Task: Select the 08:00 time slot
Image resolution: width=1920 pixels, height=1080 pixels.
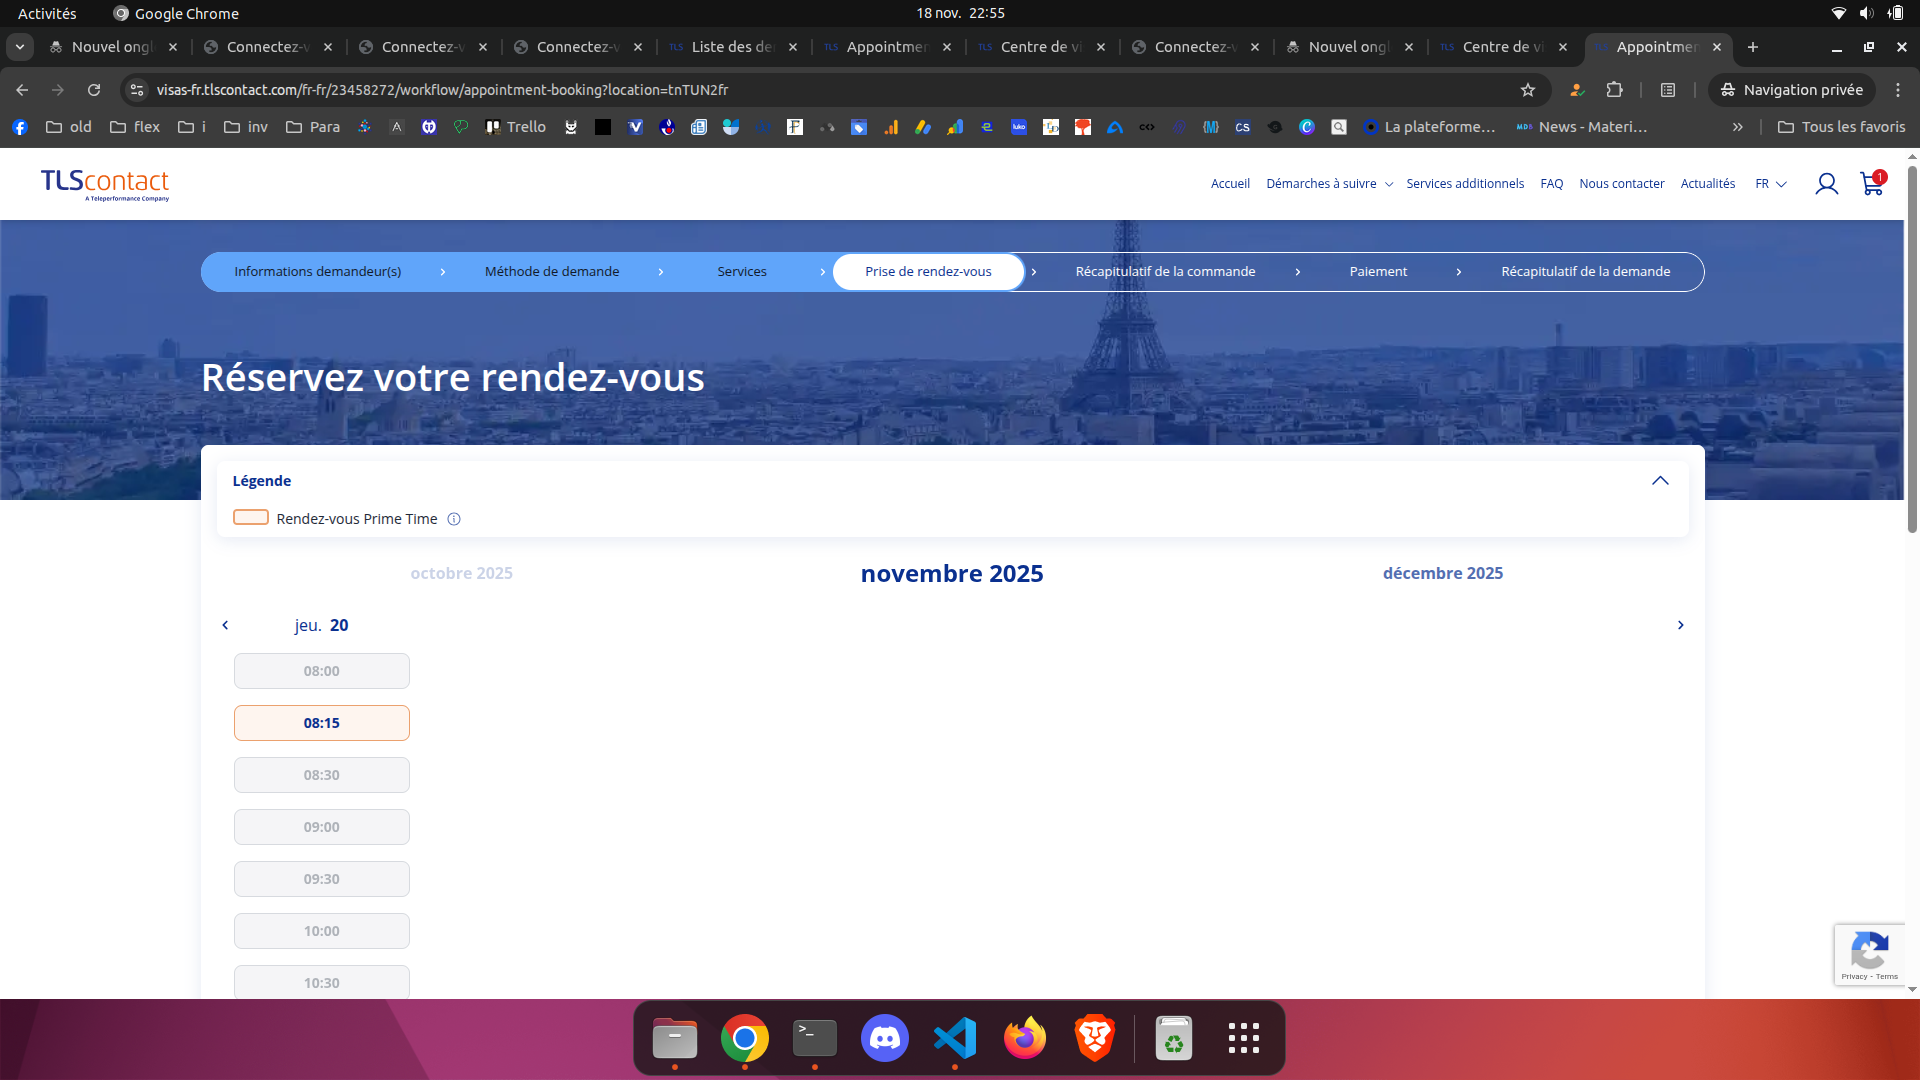Action: (322, 671)
